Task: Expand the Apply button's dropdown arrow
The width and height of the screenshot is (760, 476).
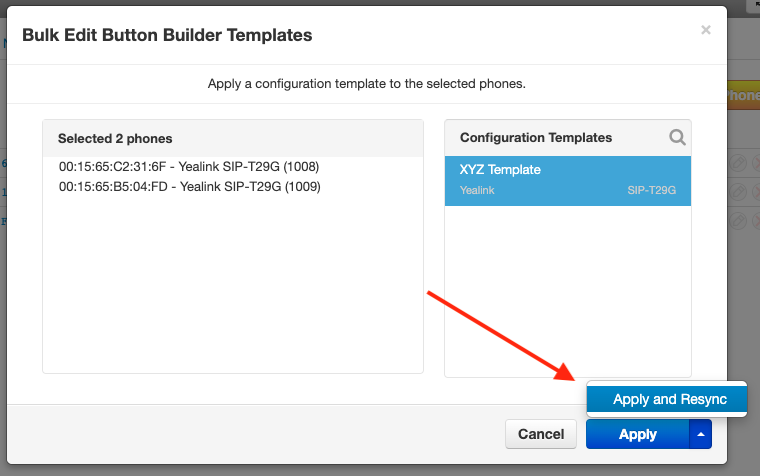Action: [x=700, y=434]
